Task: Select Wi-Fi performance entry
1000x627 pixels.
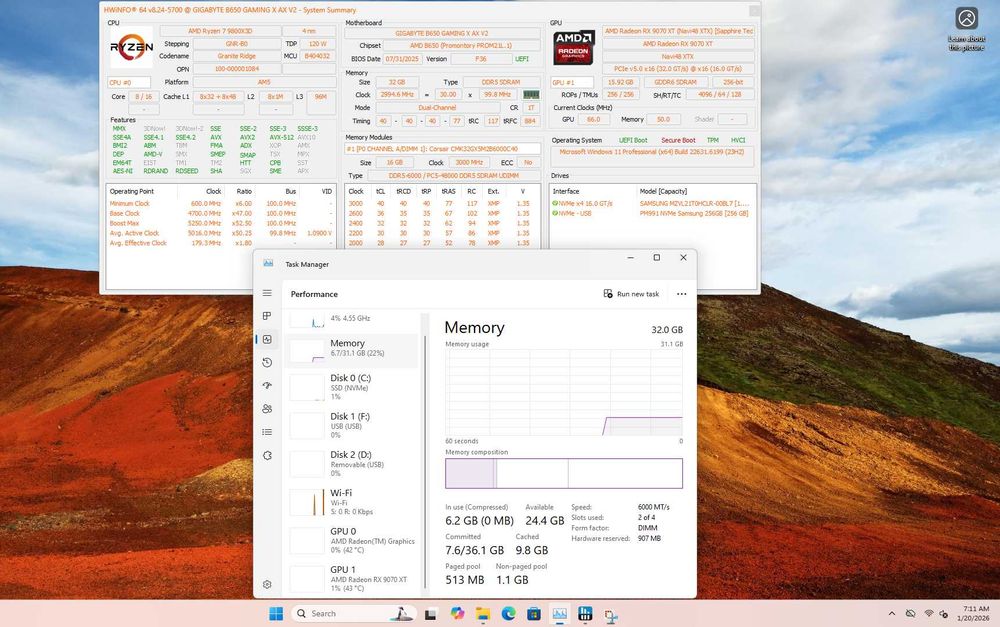Action: pyautogui.click(x=351, y=502)
